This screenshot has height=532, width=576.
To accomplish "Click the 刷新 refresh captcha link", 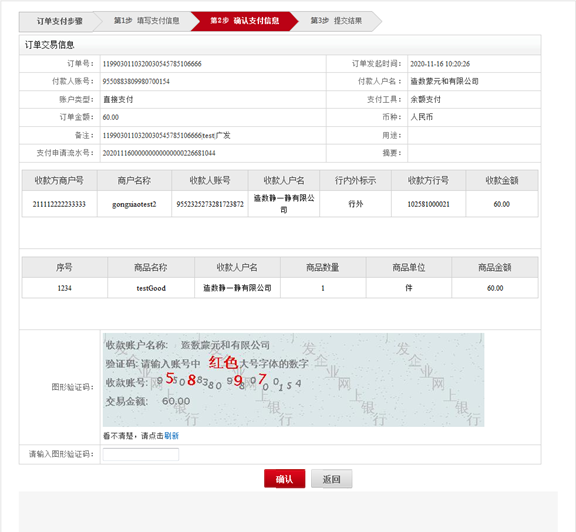I will (x=172, y=436).
